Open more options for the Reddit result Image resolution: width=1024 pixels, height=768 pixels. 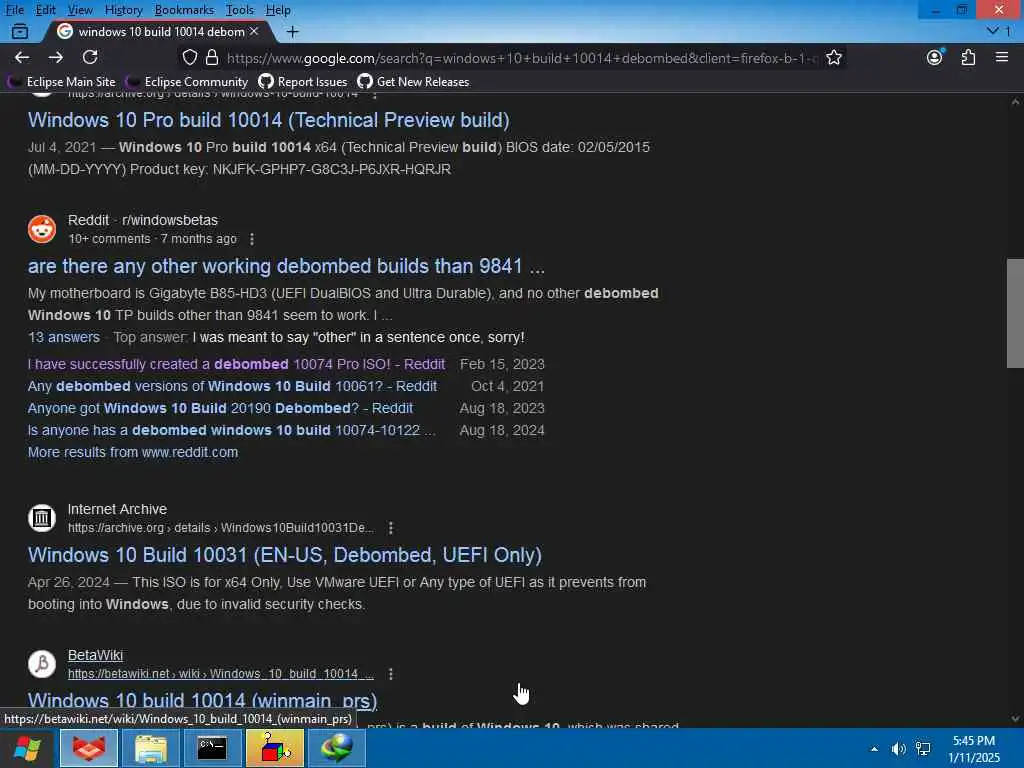point(252,239)
